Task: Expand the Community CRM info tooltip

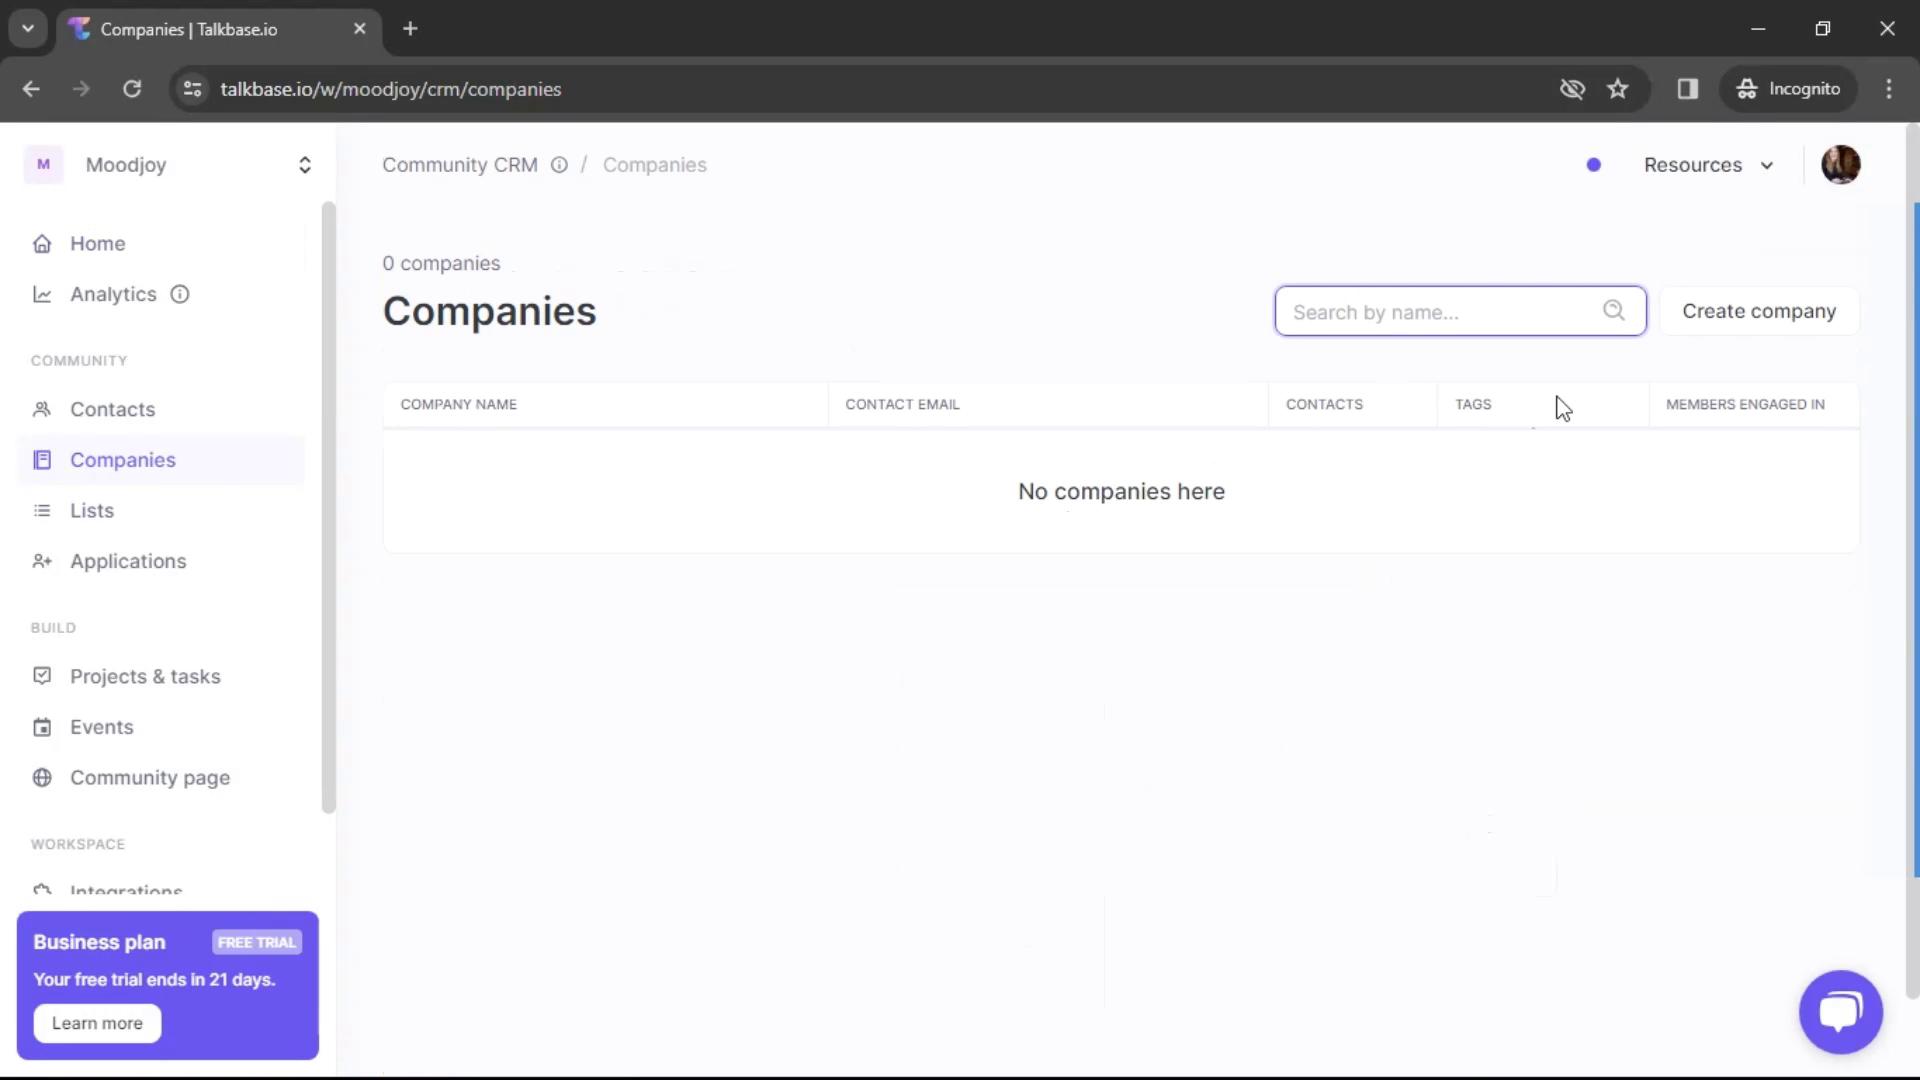Action: [559, 165]
